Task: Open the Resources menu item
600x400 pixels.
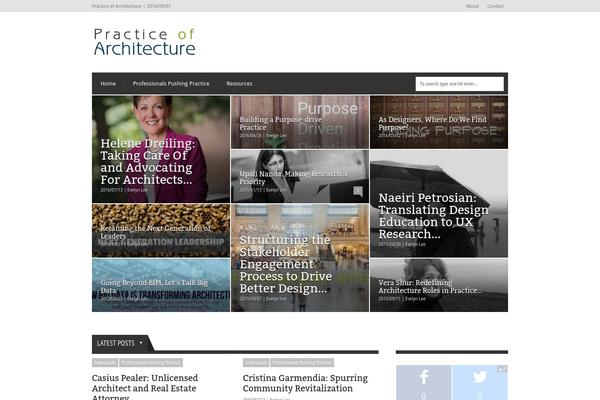Action: pos(239,83)
